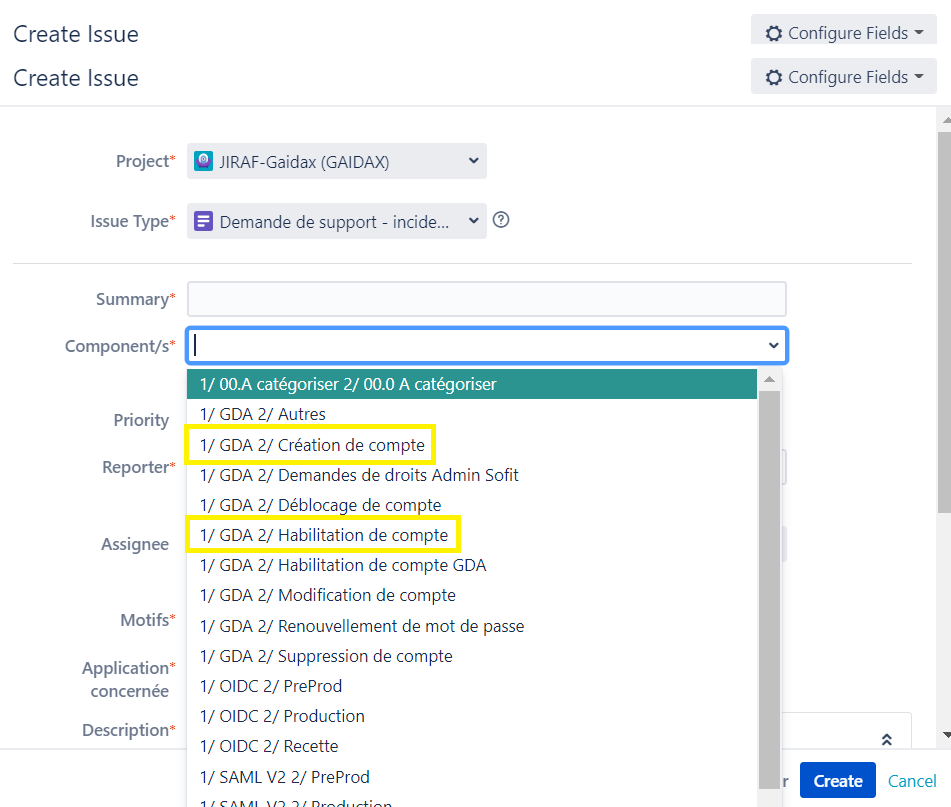Click the component list scrollbar thumb
Image resolution: width=951 pixels, height=807 pixels.
[x=769, y=590]
